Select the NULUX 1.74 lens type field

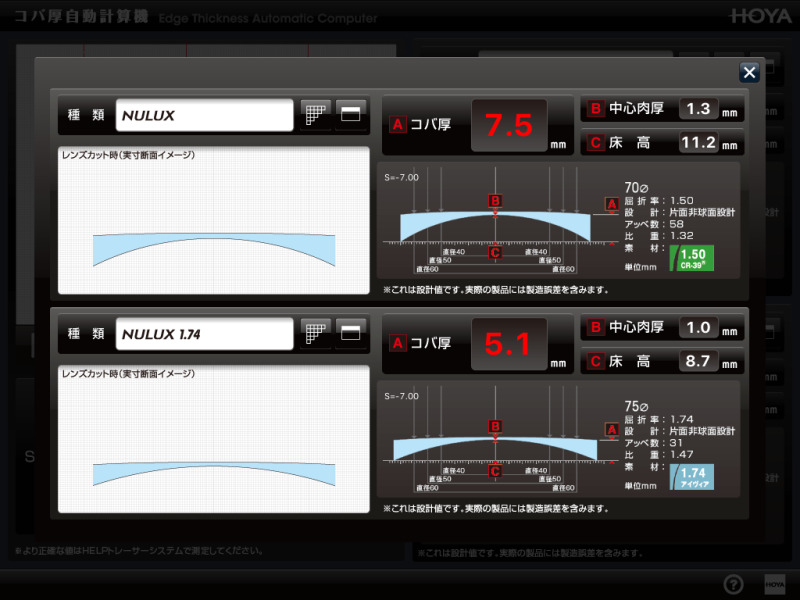coord(205,334)
